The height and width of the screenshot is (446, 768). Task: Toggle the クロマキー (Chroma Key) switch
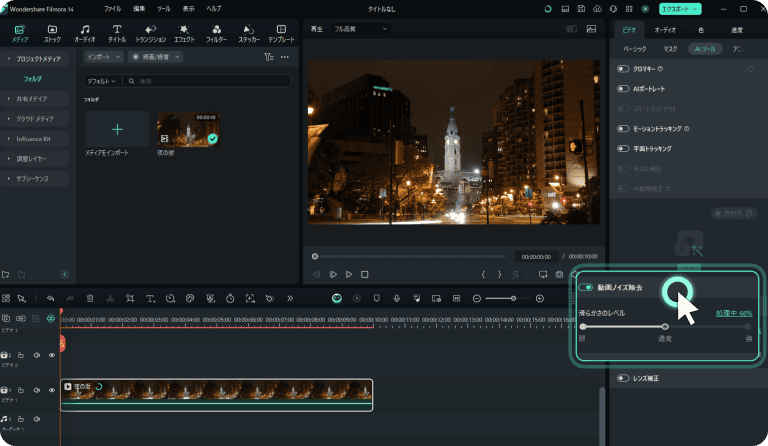tap(623, 69)
